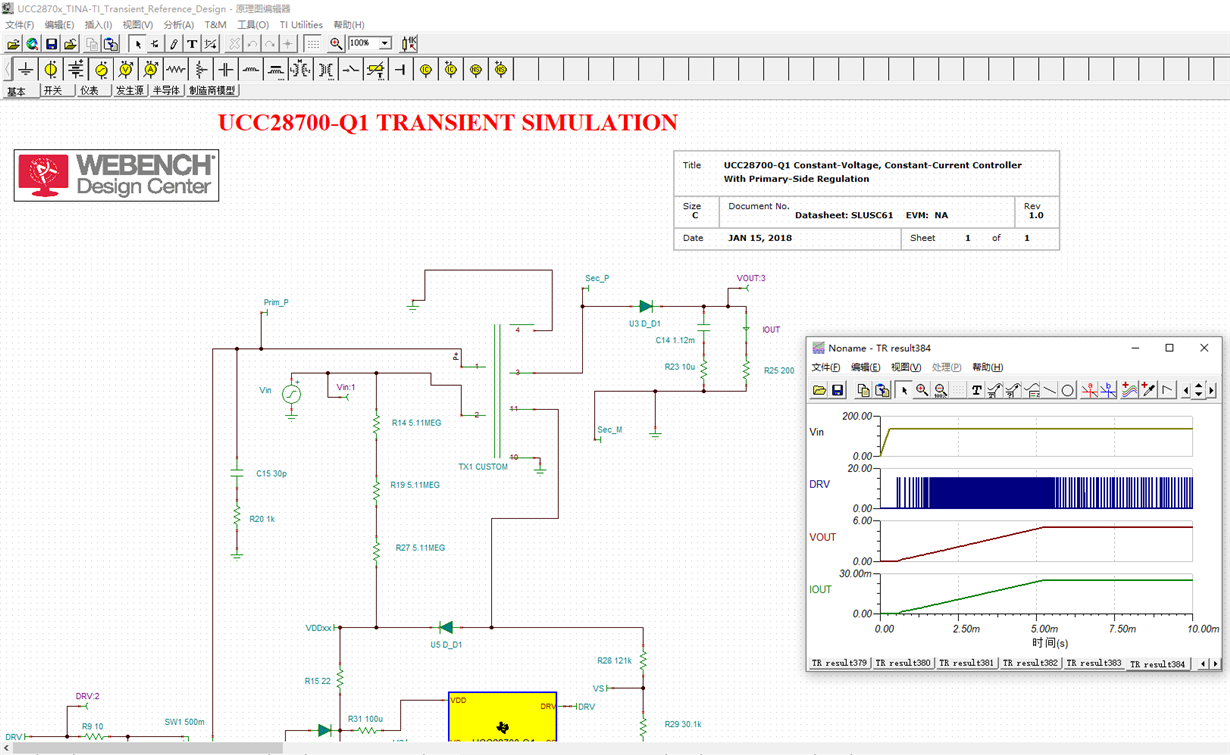Click the Vin voltage source symbol

291,394
